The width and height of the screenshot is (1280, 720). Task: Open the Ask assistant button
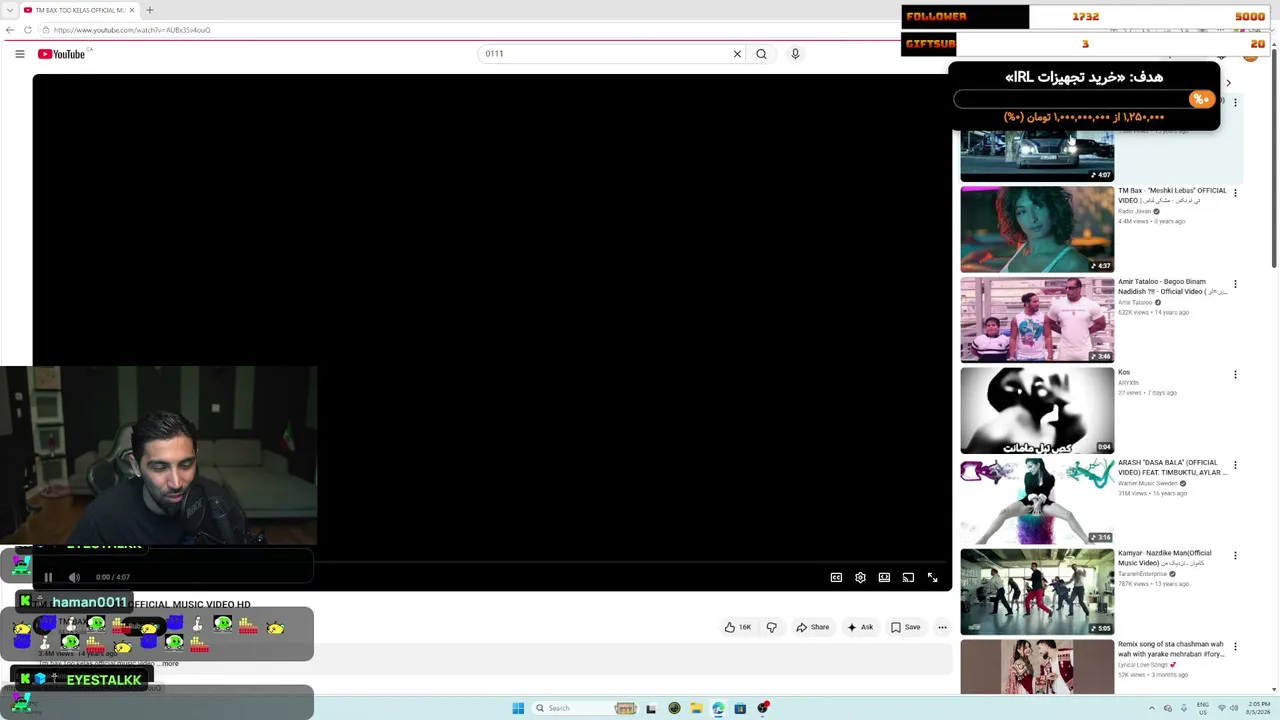point(860,627)
